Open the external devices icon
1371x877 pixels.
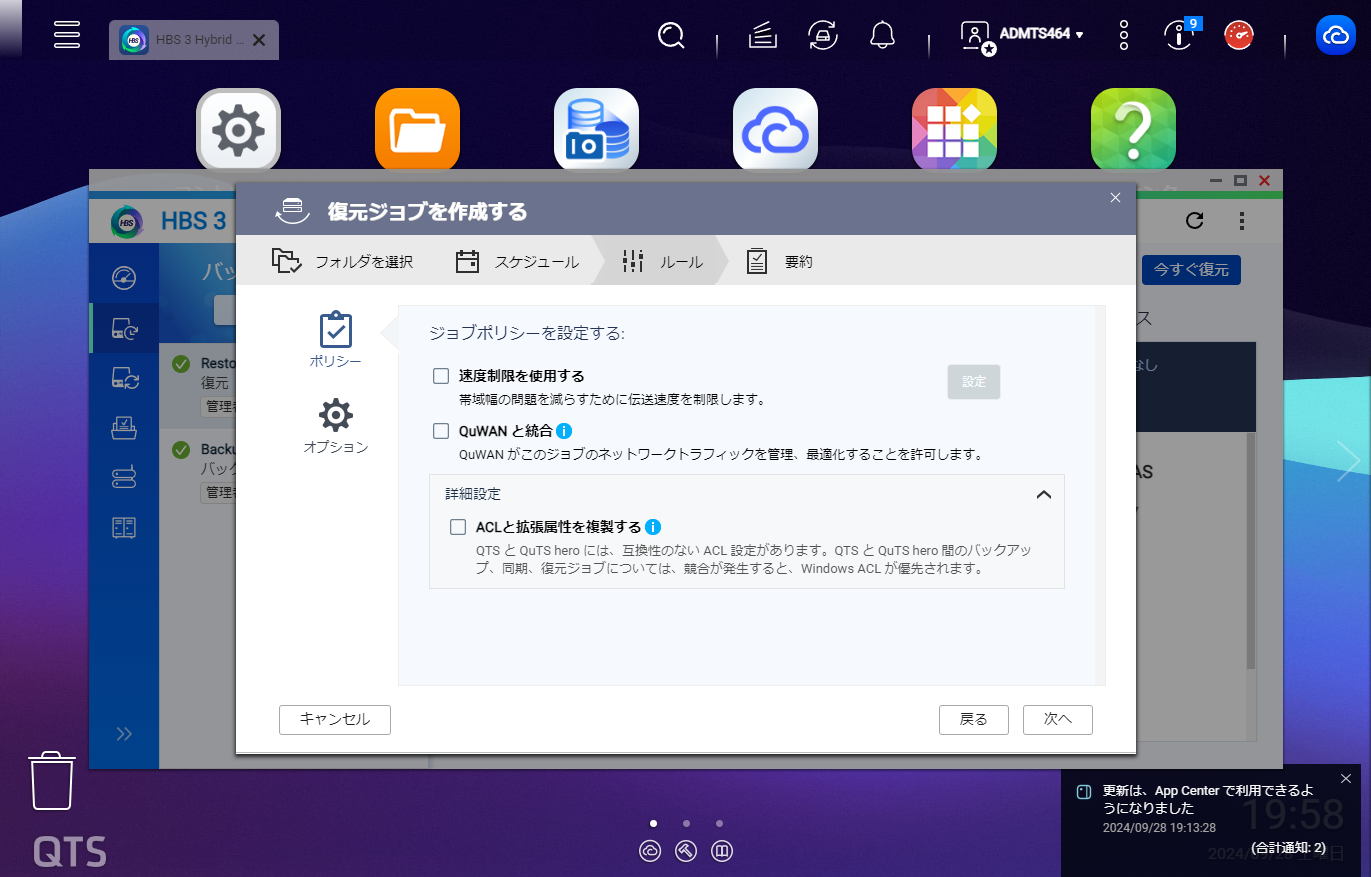point(823,36)
